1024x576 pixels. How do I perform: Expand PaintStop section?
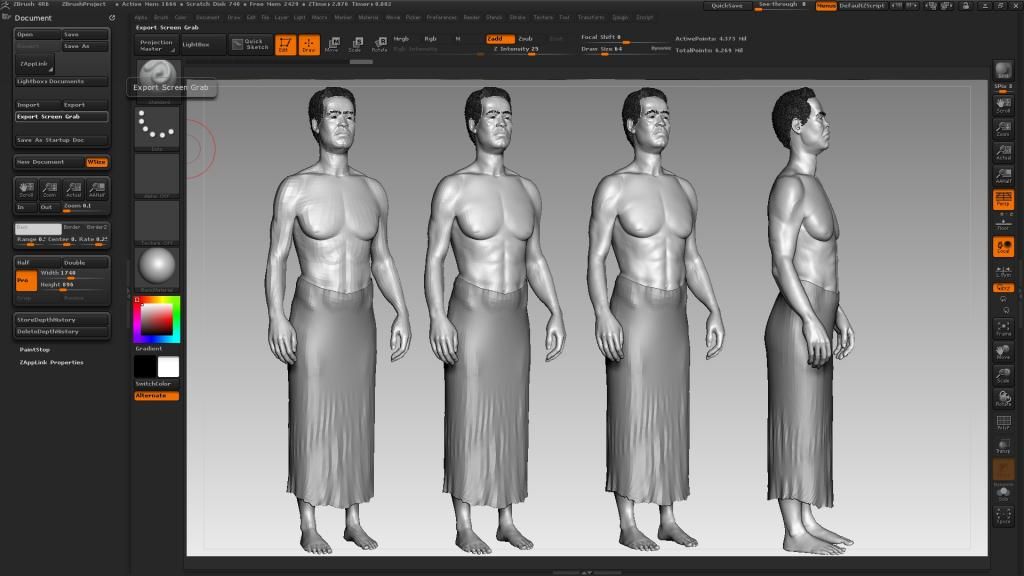point(35,349)
